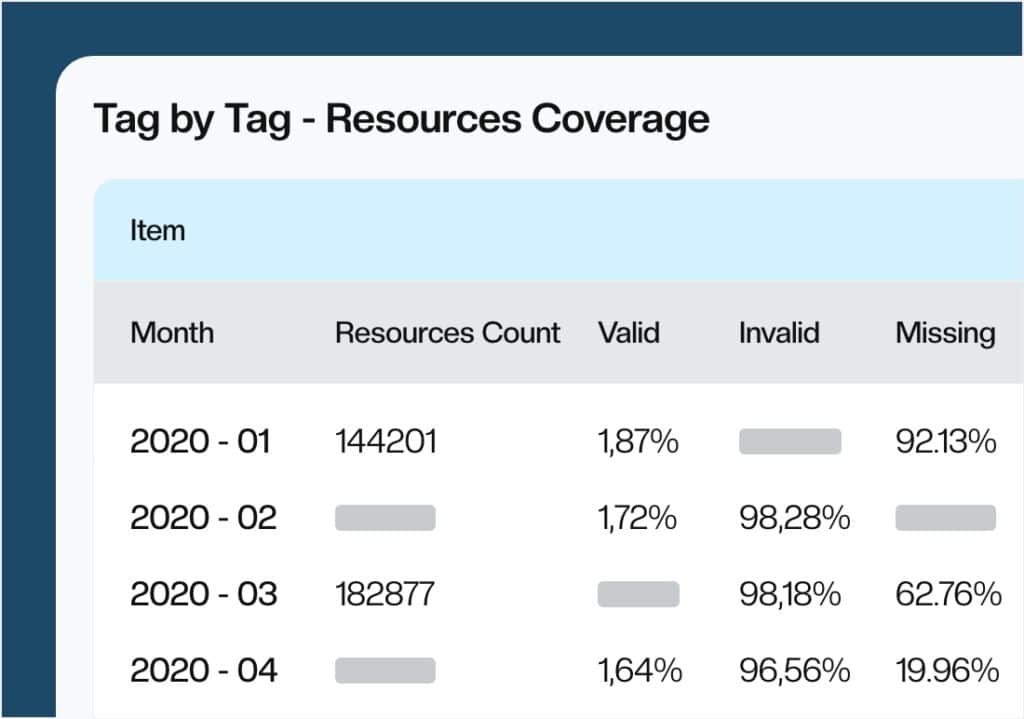1024x719 pixels.
Task: Sort by the "Resources Count" column header
Action: (x=447, y=333)
